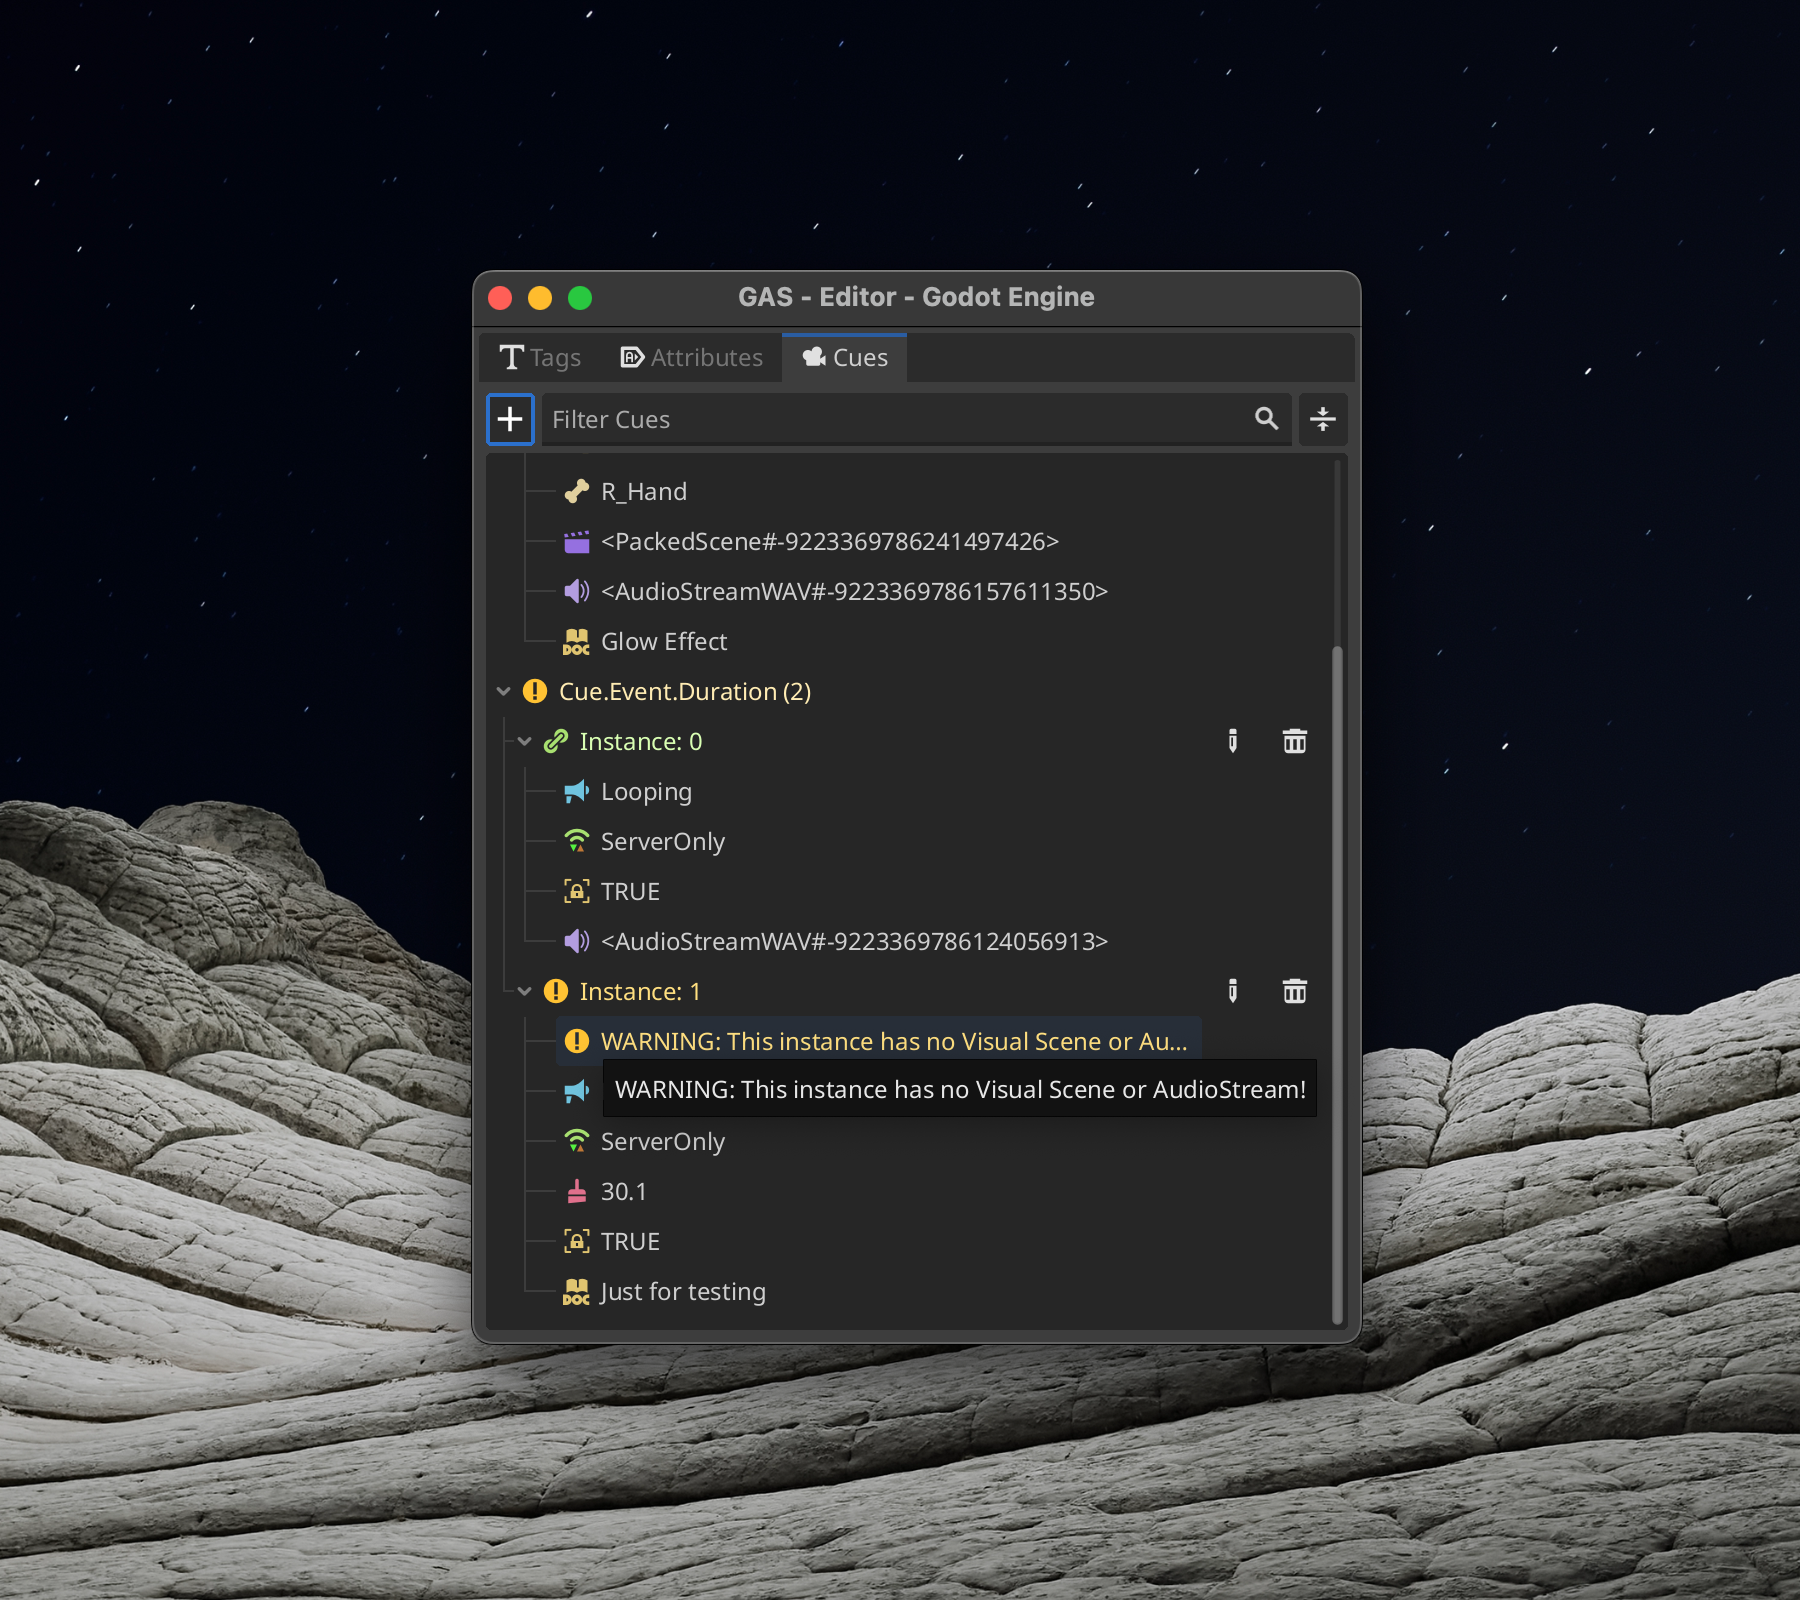Click the warning icon in the WARNING row

point(577,1041)
